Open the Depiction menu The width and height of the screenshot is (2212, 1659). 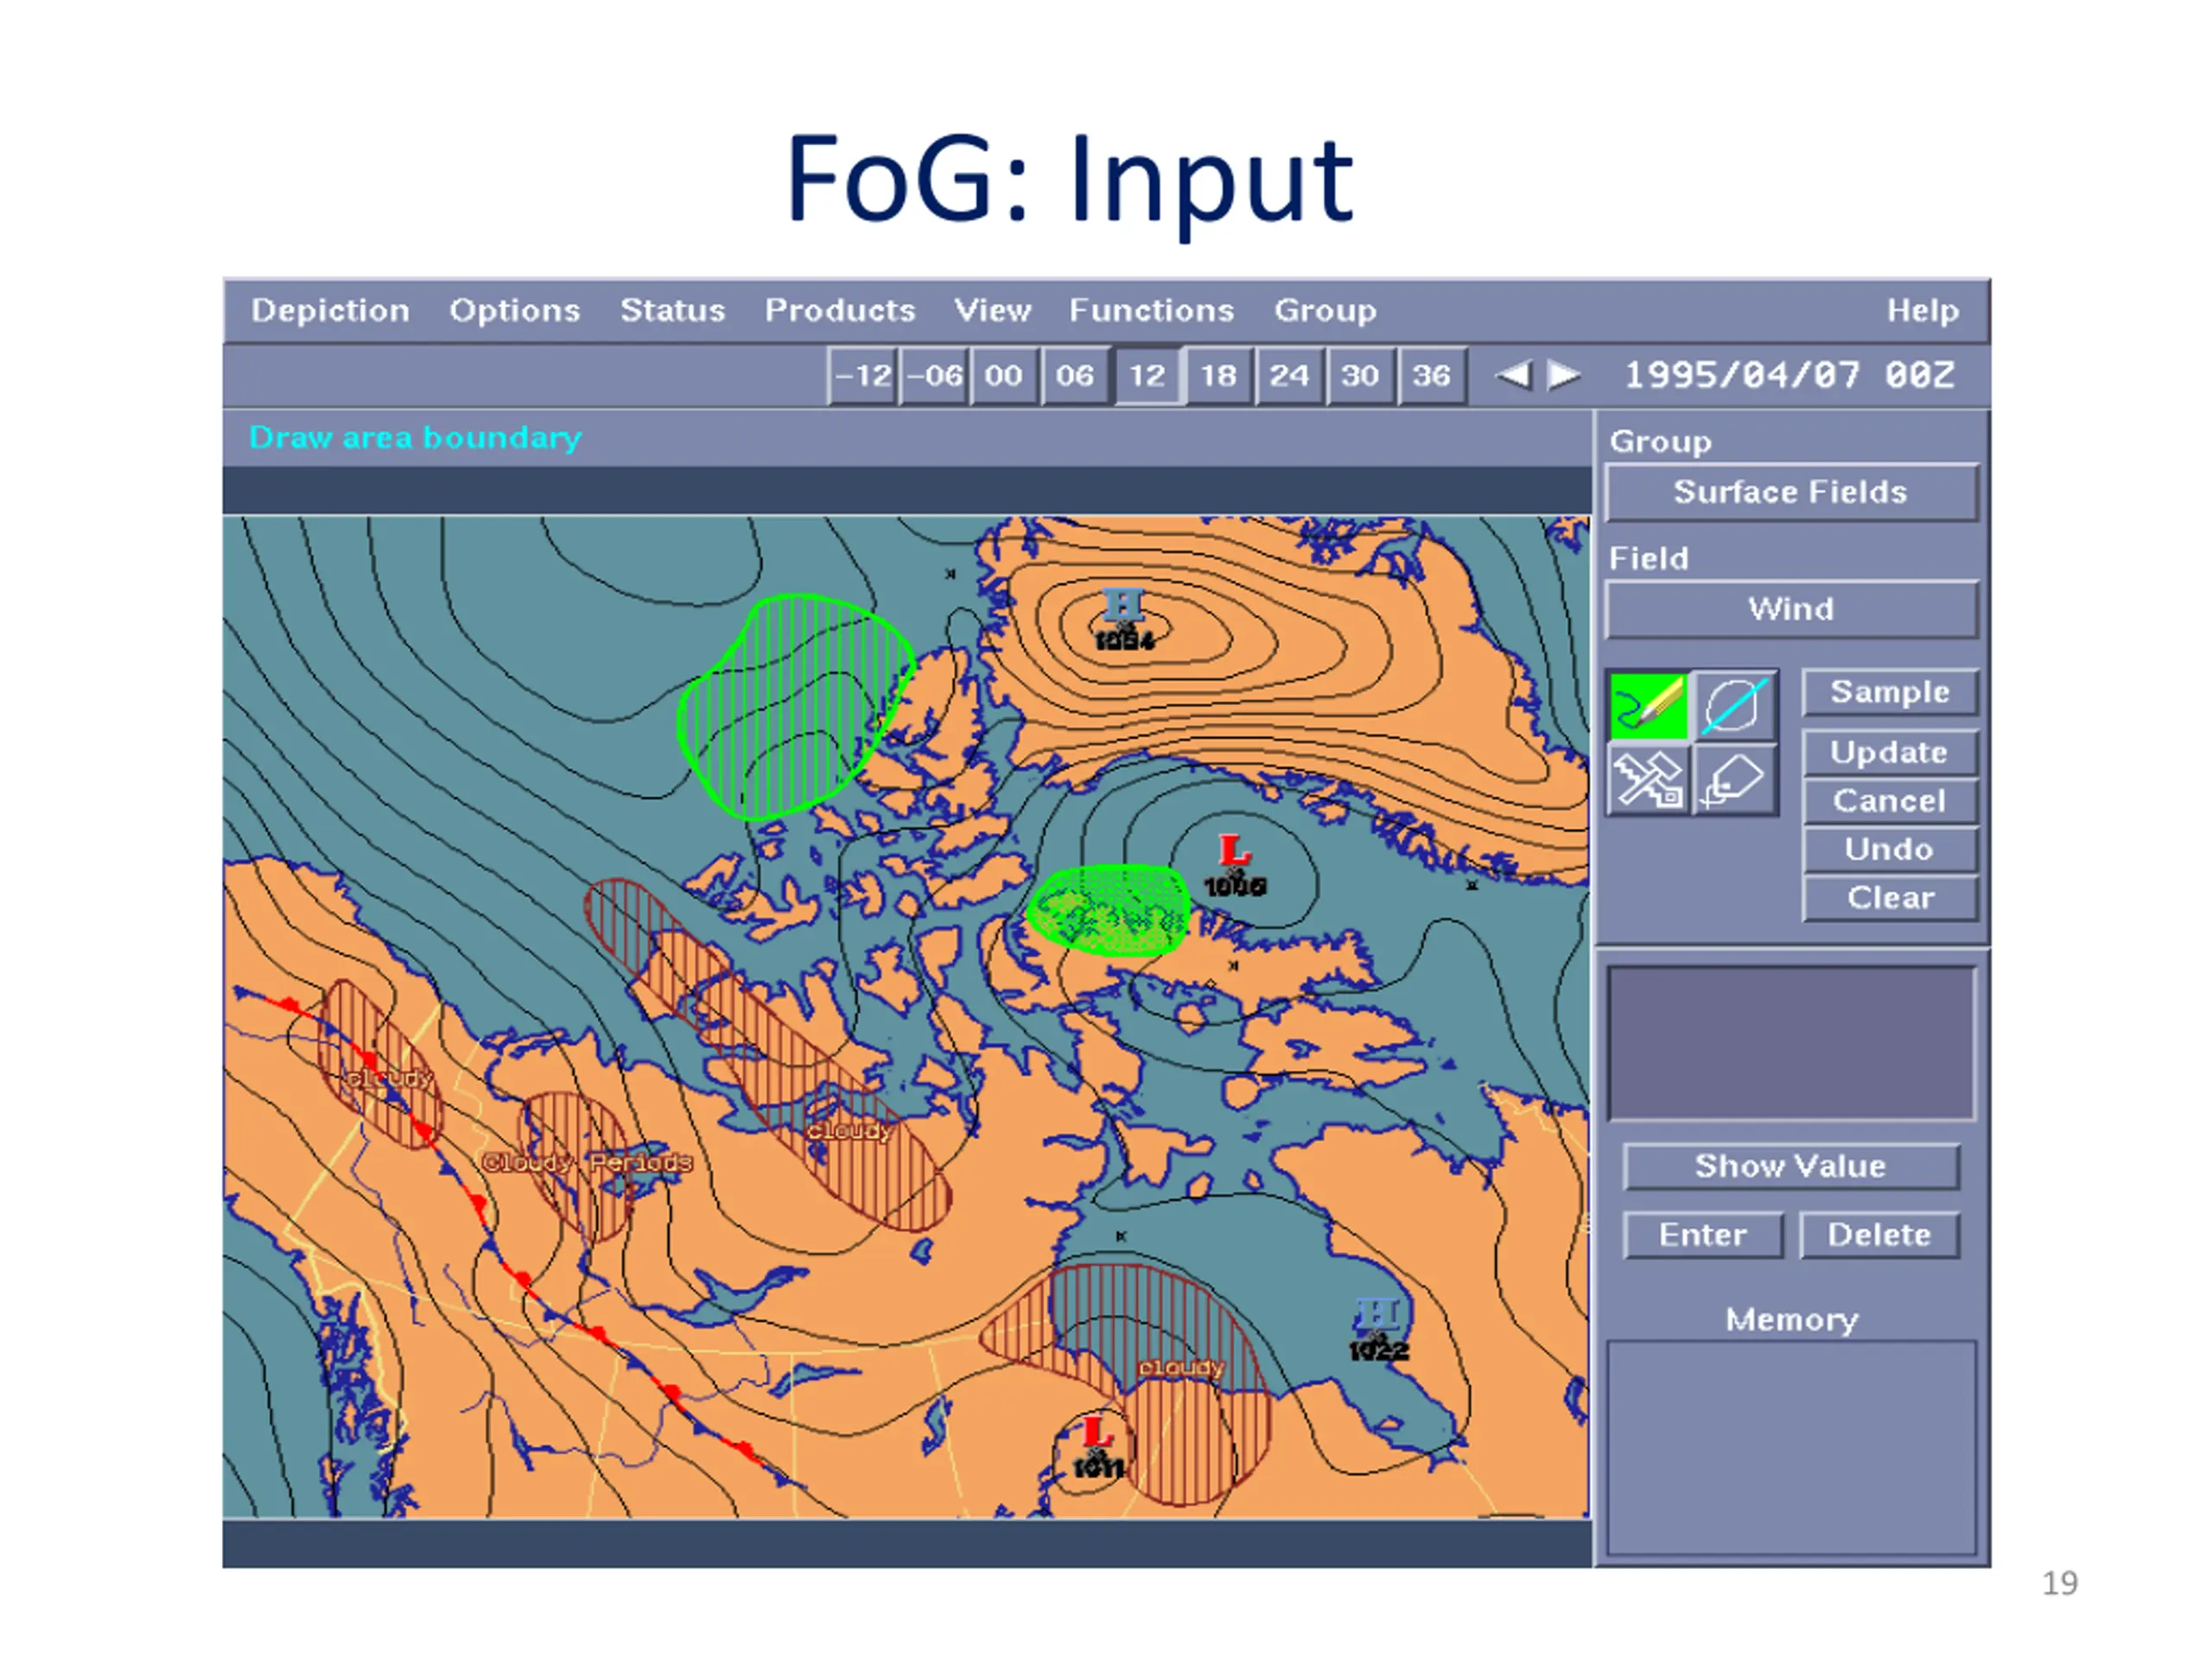pos(330,311)
